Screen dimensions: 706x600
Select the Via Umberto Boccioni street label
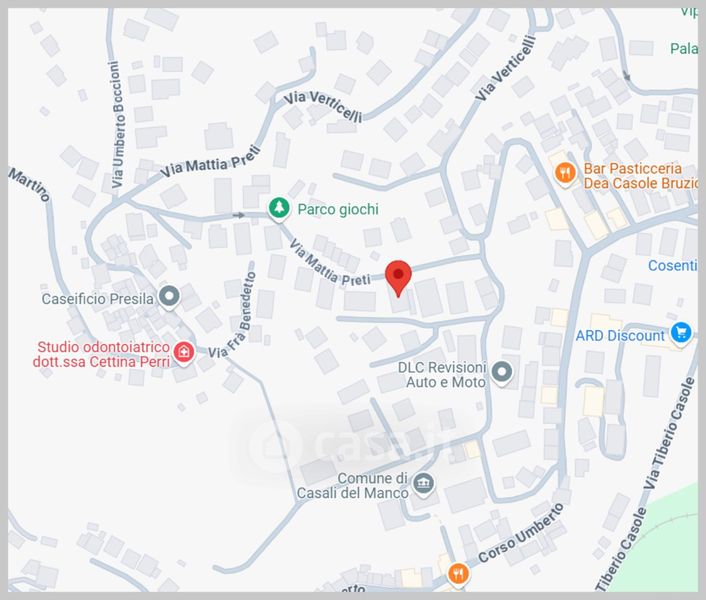(117, 124)
